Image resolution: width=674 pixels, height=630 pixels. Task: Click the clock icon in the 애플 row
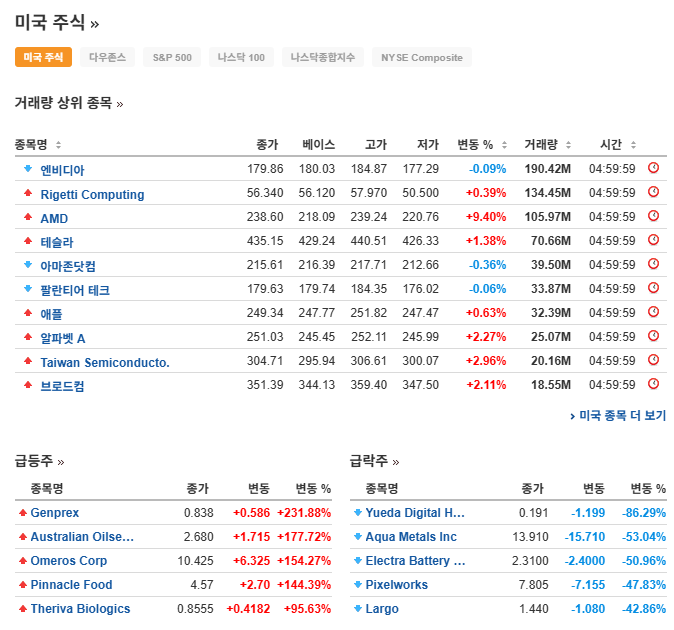pyautogui.click(x=653, y=312)
